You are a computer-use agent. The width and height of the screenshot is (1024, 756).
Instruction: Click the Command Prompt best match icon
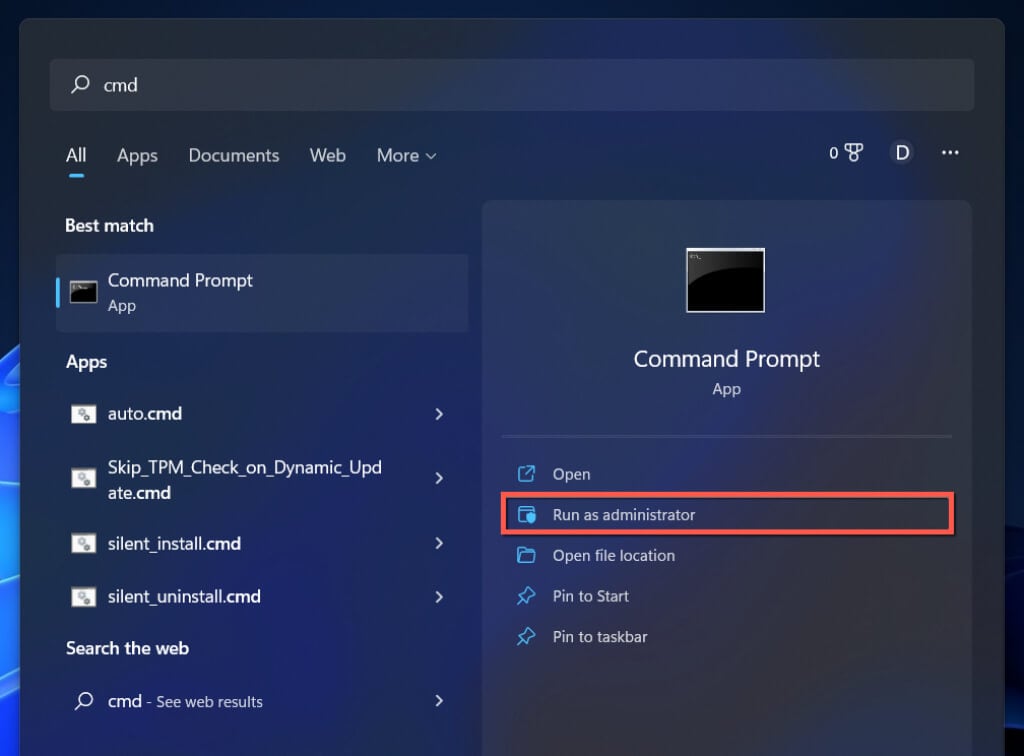tap(83, 292)
